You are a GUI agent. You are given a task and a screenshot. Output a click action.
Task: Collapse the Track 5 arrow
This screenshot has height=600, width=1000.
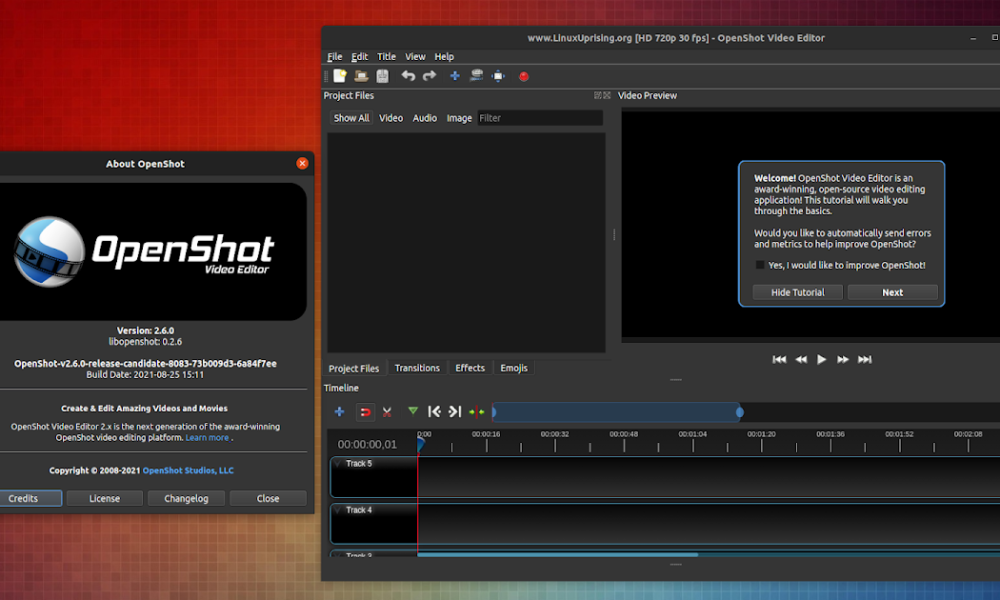click(338, 464)
